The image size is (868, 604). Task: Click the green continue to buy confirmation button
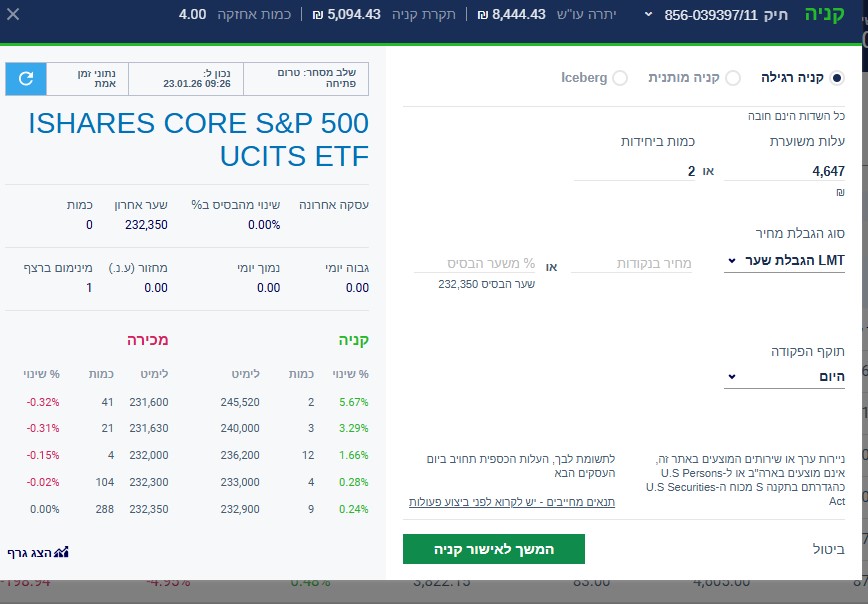494,549
